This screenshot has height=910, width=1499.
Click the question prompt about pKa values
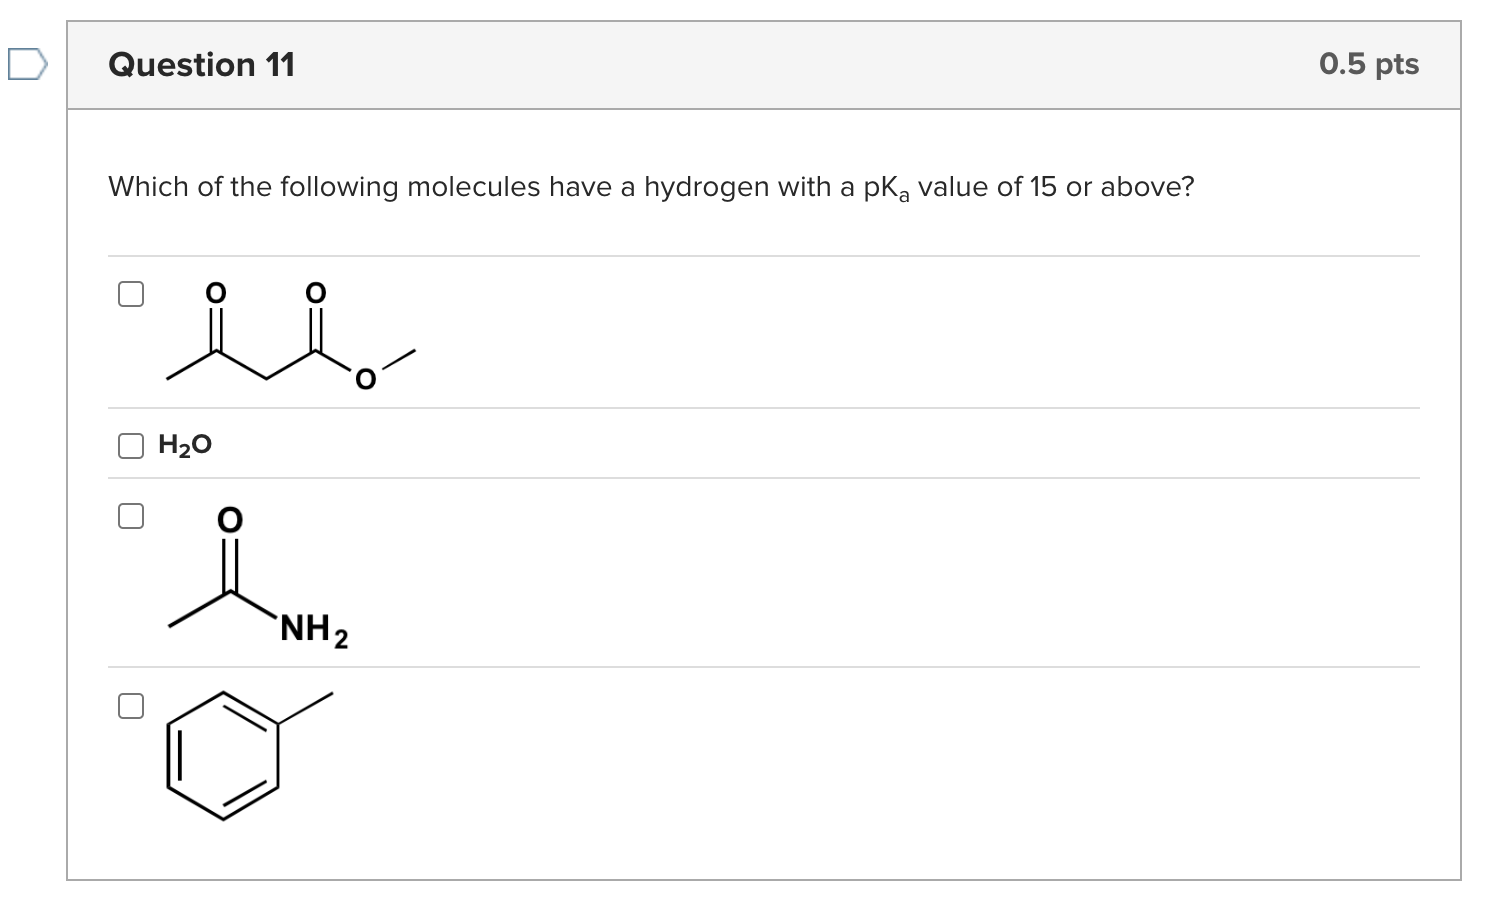[650, 186]
